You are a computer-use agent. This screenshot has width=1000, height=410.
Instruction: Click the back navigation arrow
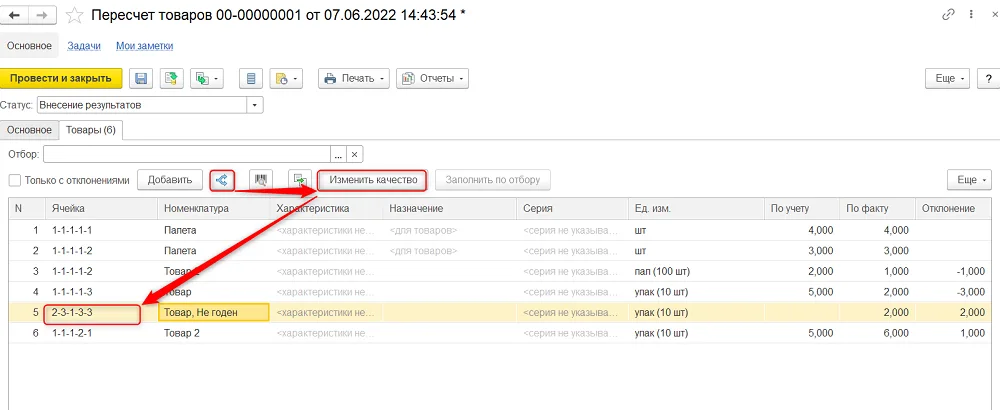(x=15, y=15)
